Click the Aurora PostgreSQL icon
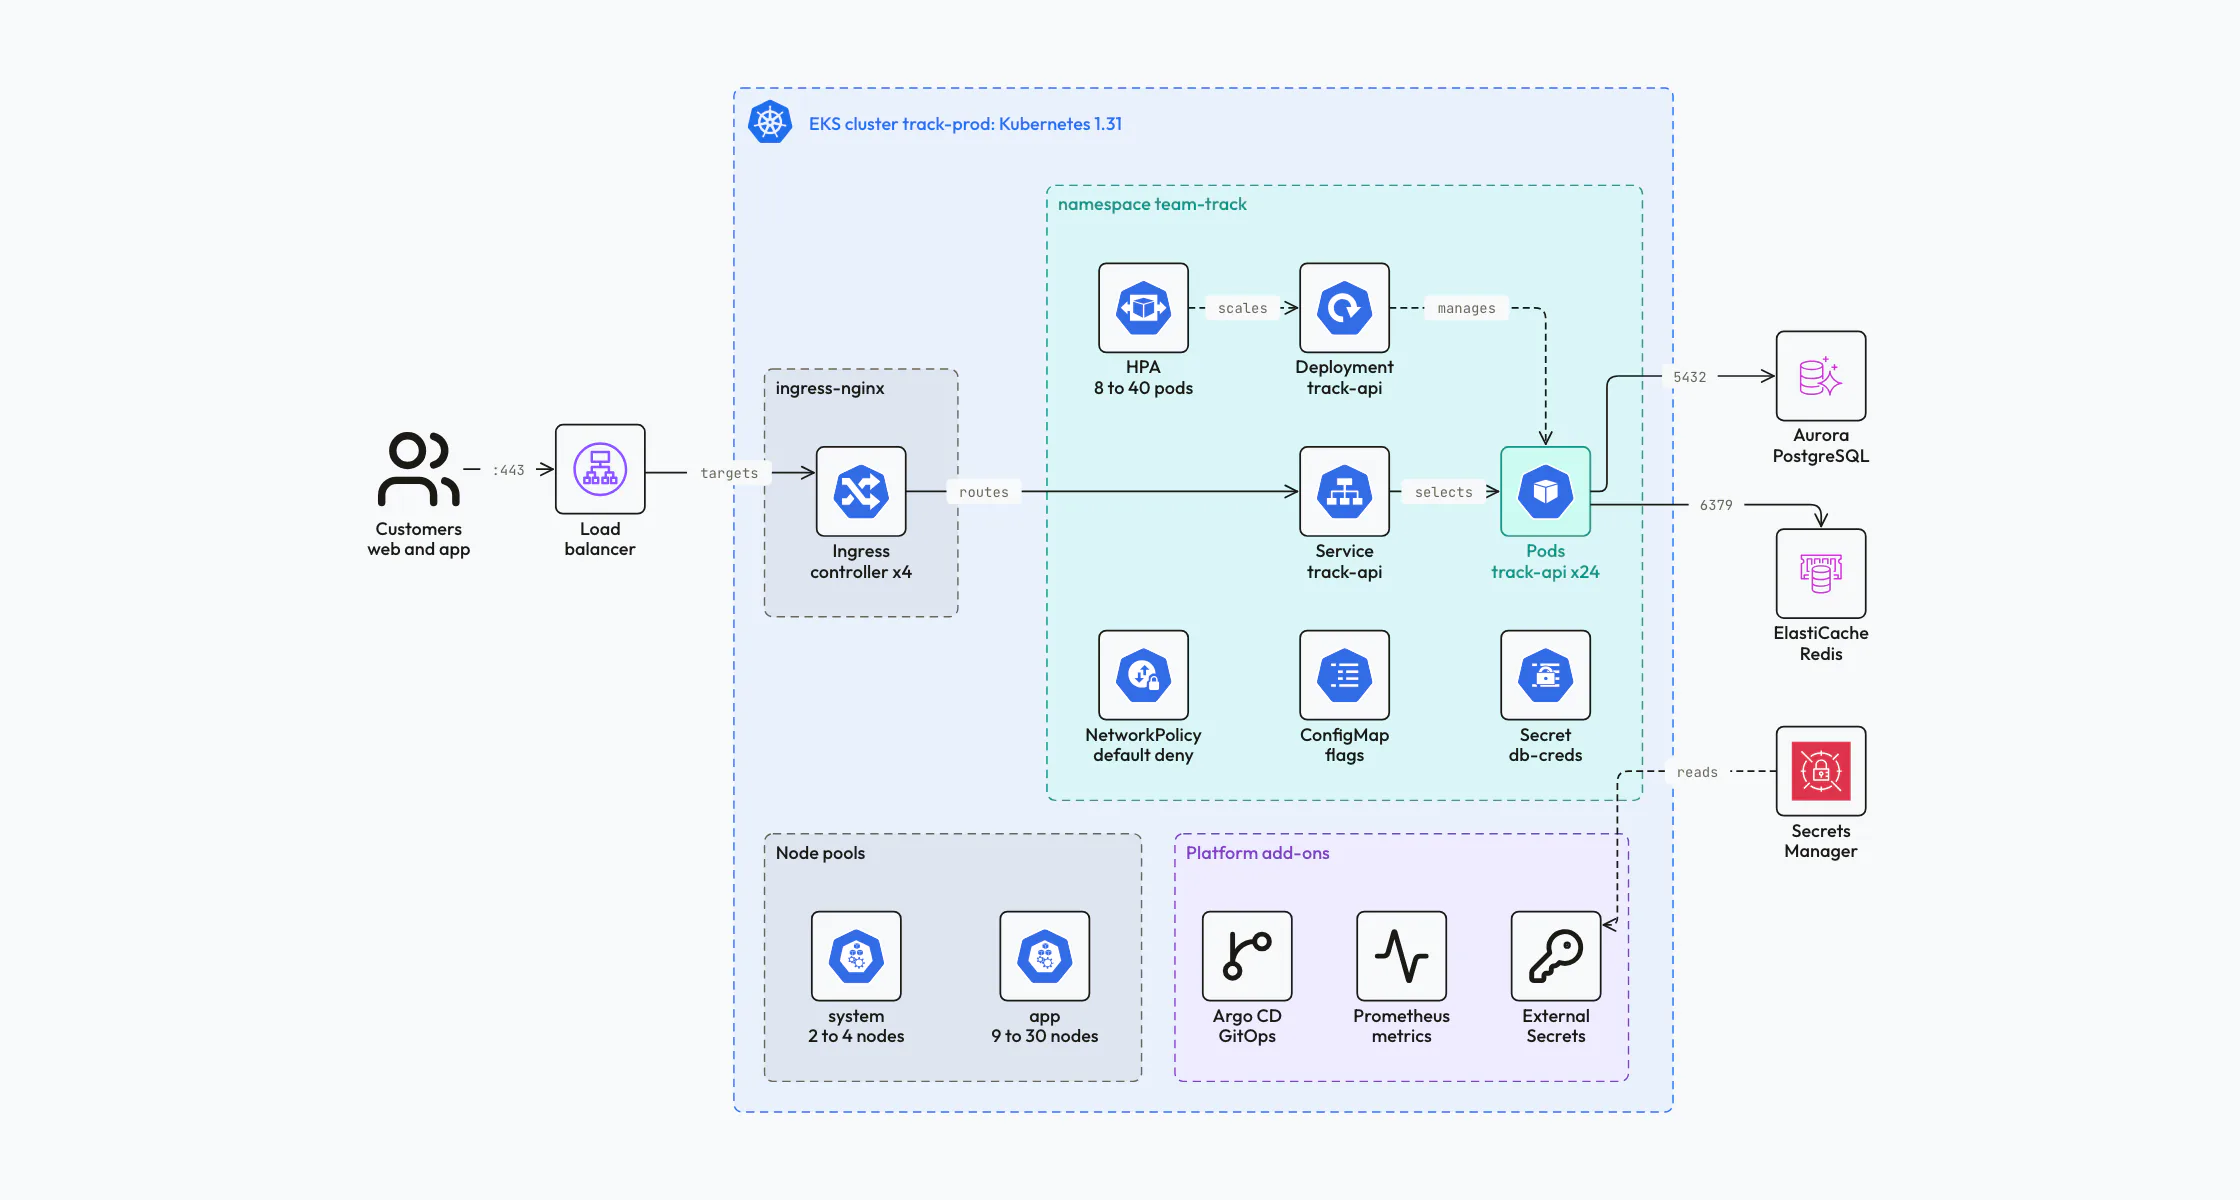2240x1200 pixels. [1821, 376]
